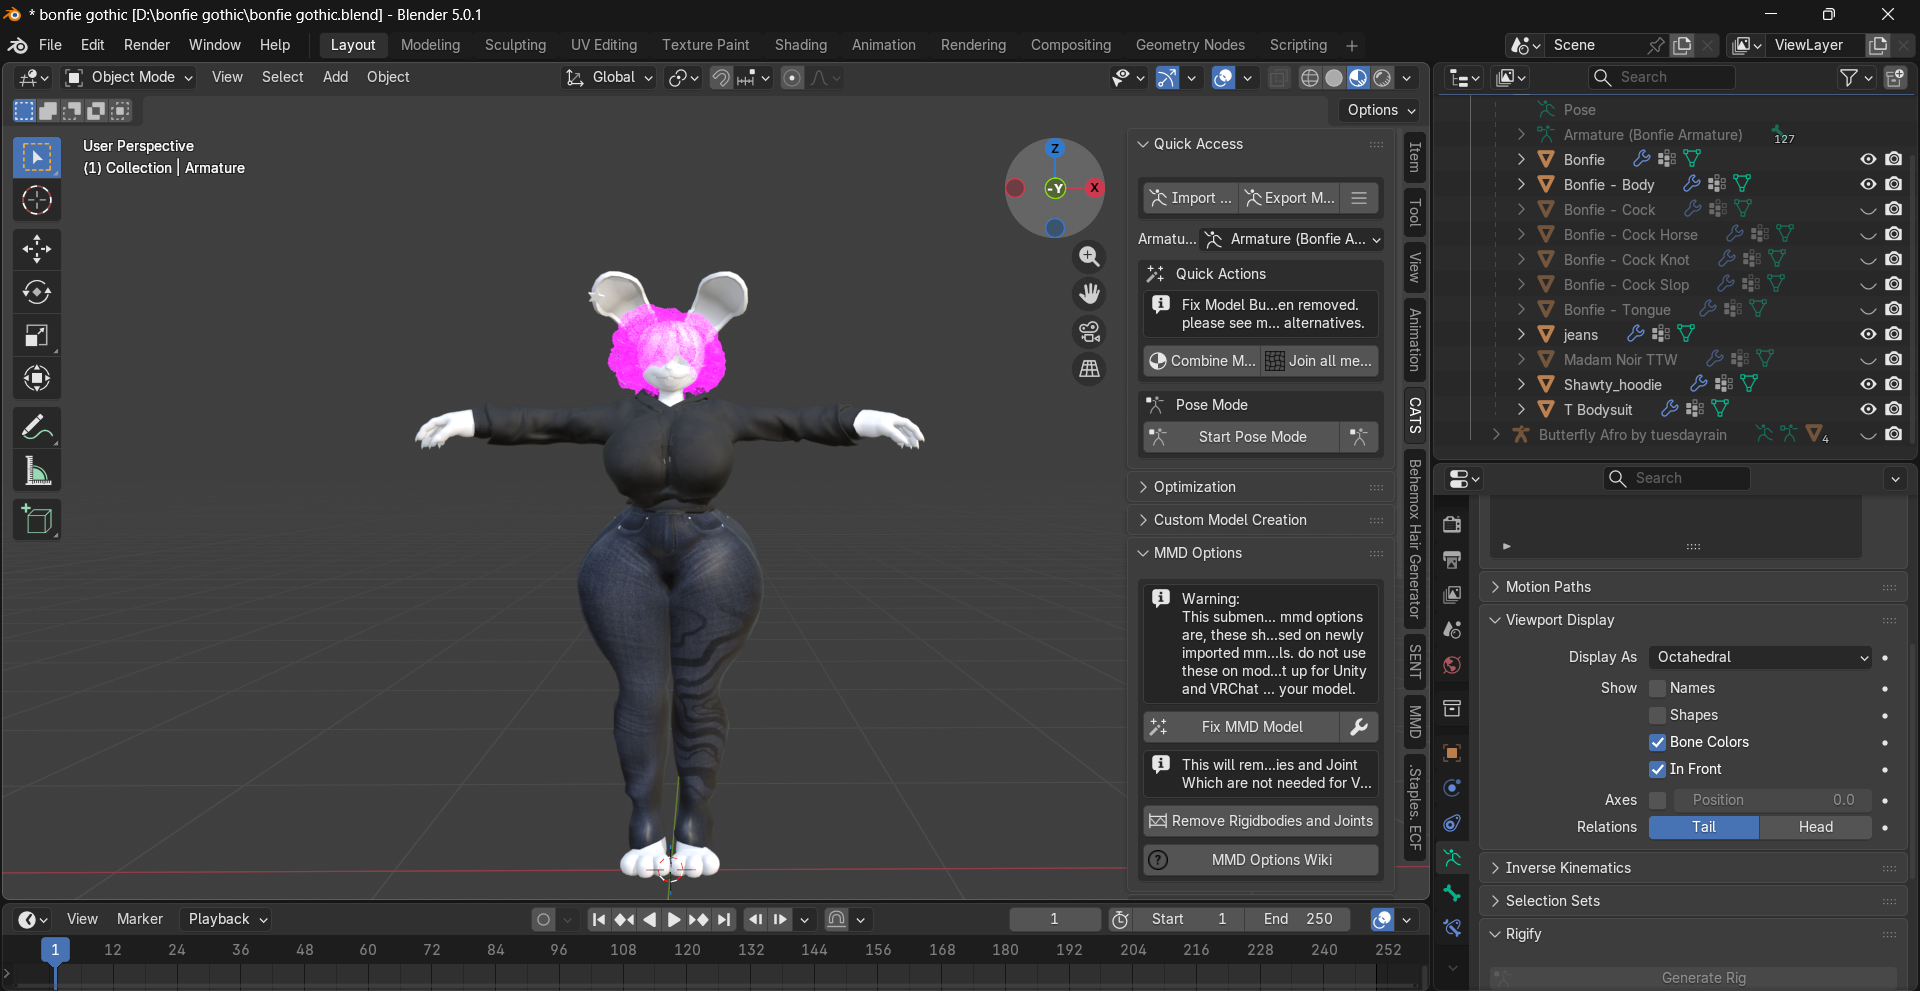This screenshot has height=991, width=1920.
Task: Switch to solid viewport shading
Action: (x=1333, y=78)
